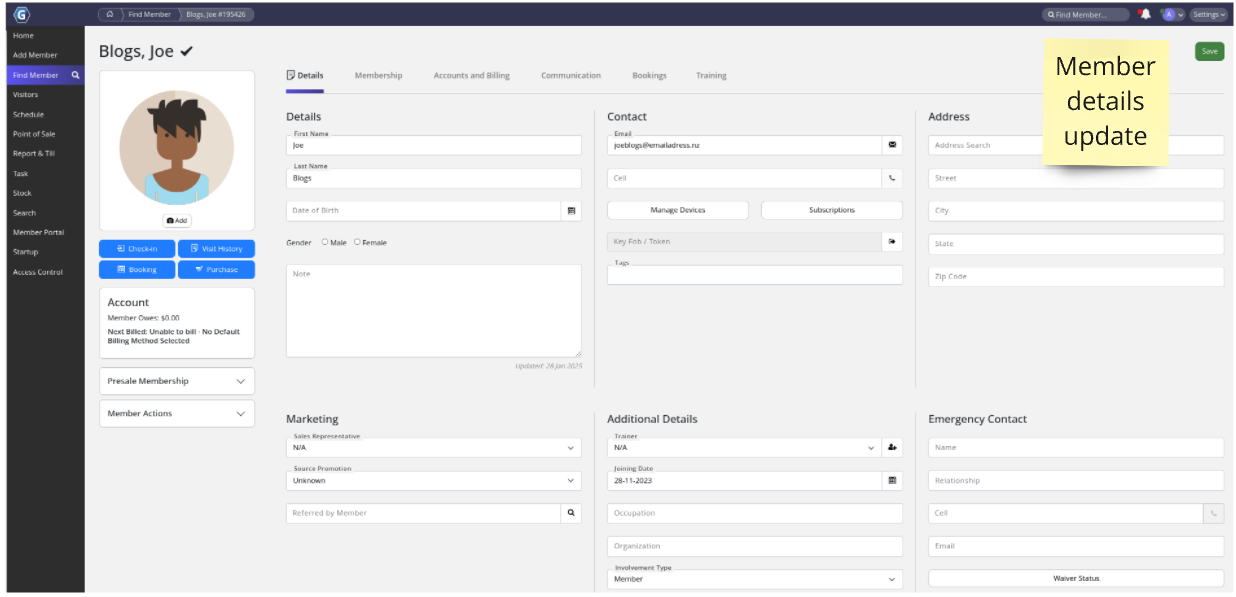Click the Manage Devices button

tap(678, 210)
